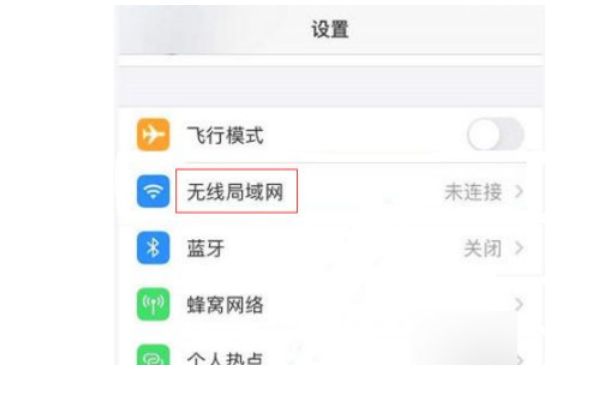Tap the blue Bluetooth icon
This screenshot has height=400, width=600.
click(153, 248)
